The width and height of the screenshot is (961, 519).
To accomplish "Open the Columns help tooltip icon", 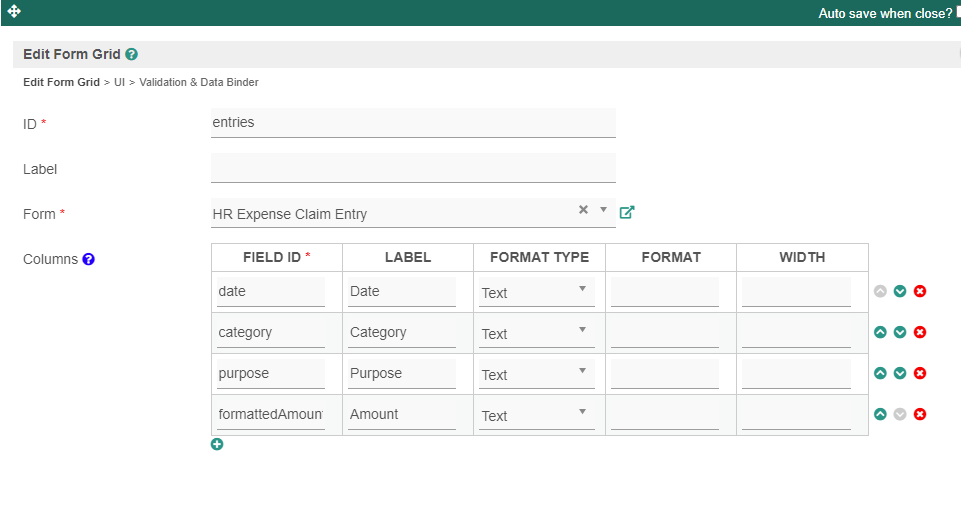I will pyautogui.click(x=89, y=259).
